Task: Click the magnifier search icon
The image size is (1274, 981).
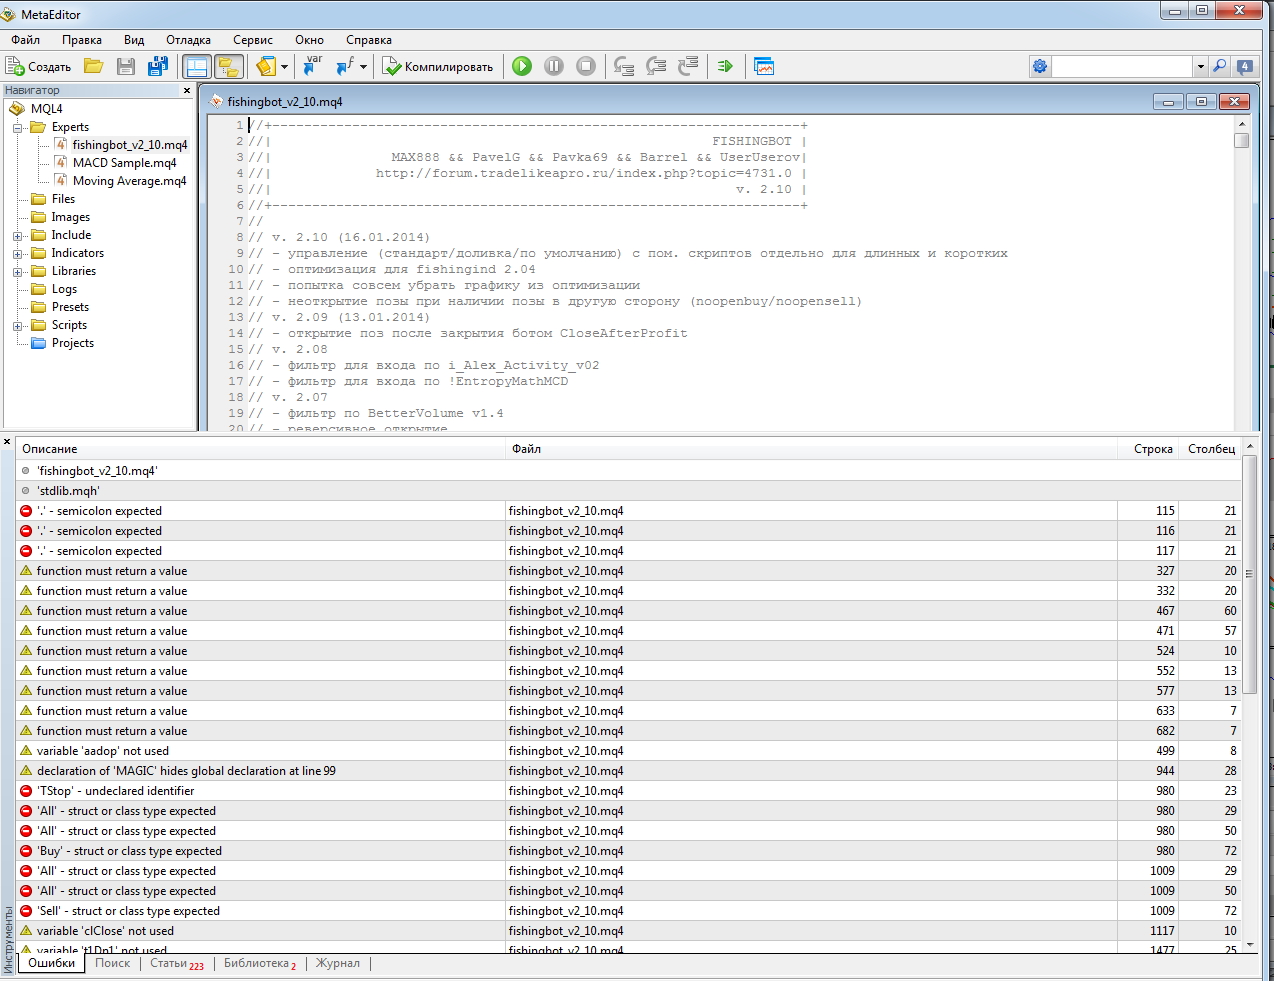Action: tap(1219, 66)
